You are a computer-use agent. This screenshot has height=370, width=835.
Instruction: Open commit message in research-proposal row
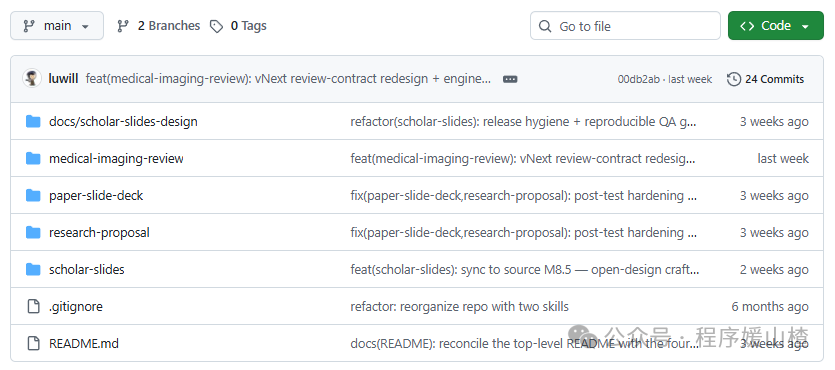[x=523, y=233]
